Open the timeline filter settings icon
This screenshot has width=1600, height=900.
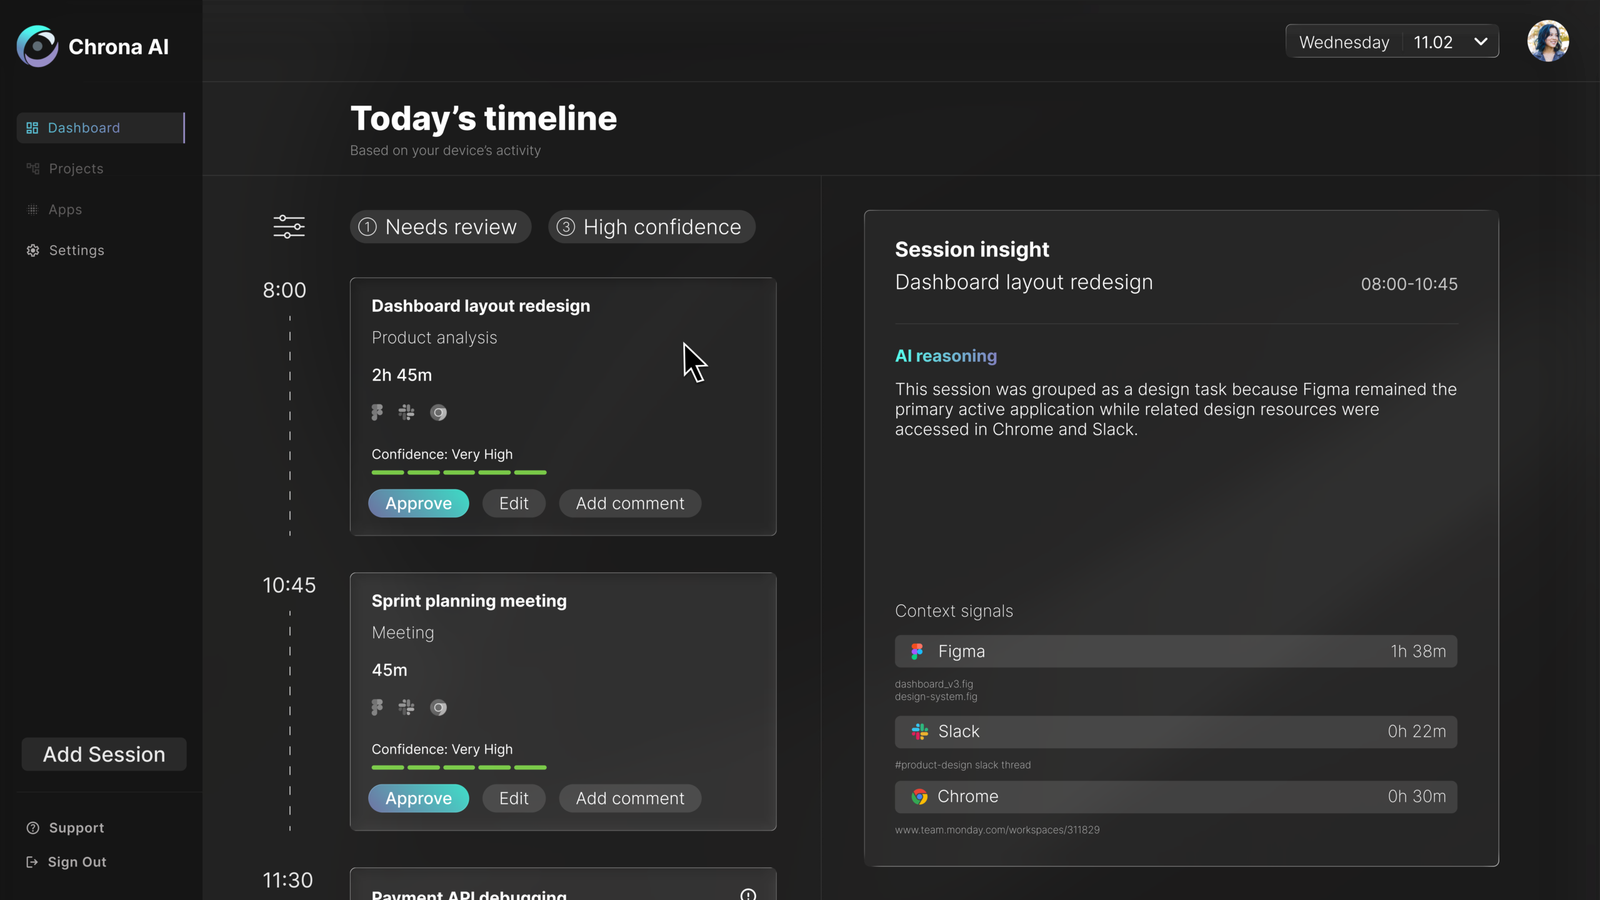tap(289, 227)
